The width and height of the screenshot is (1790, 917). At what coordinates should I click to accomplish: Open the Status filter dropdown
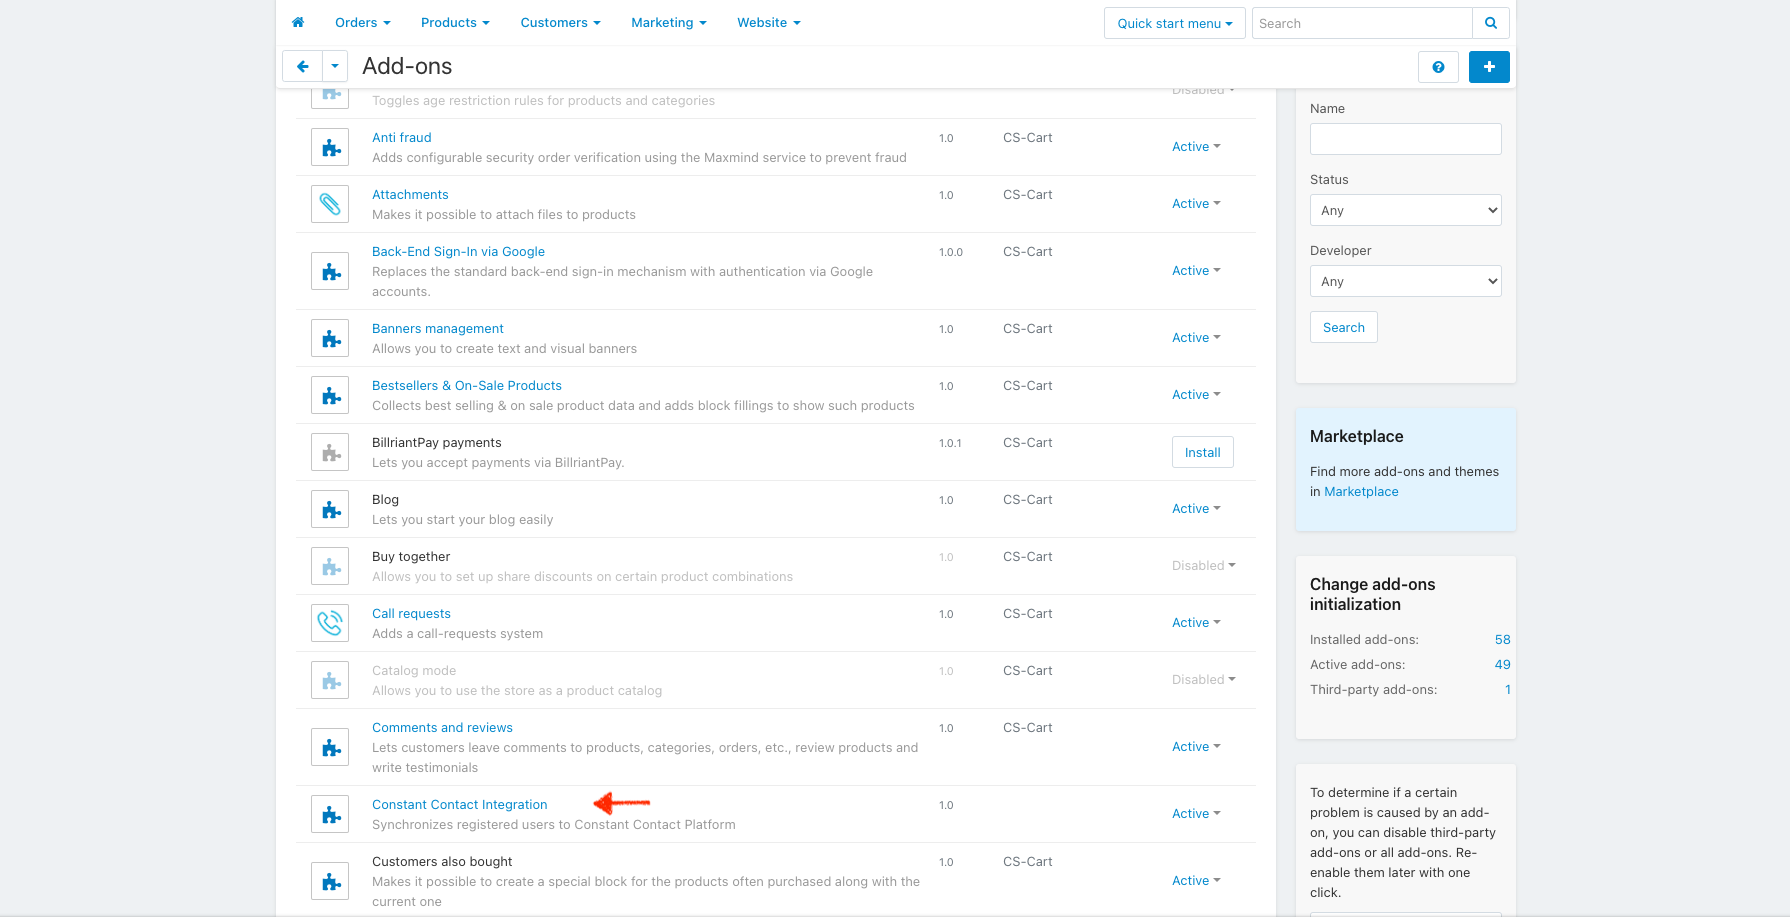point(1405,211)
